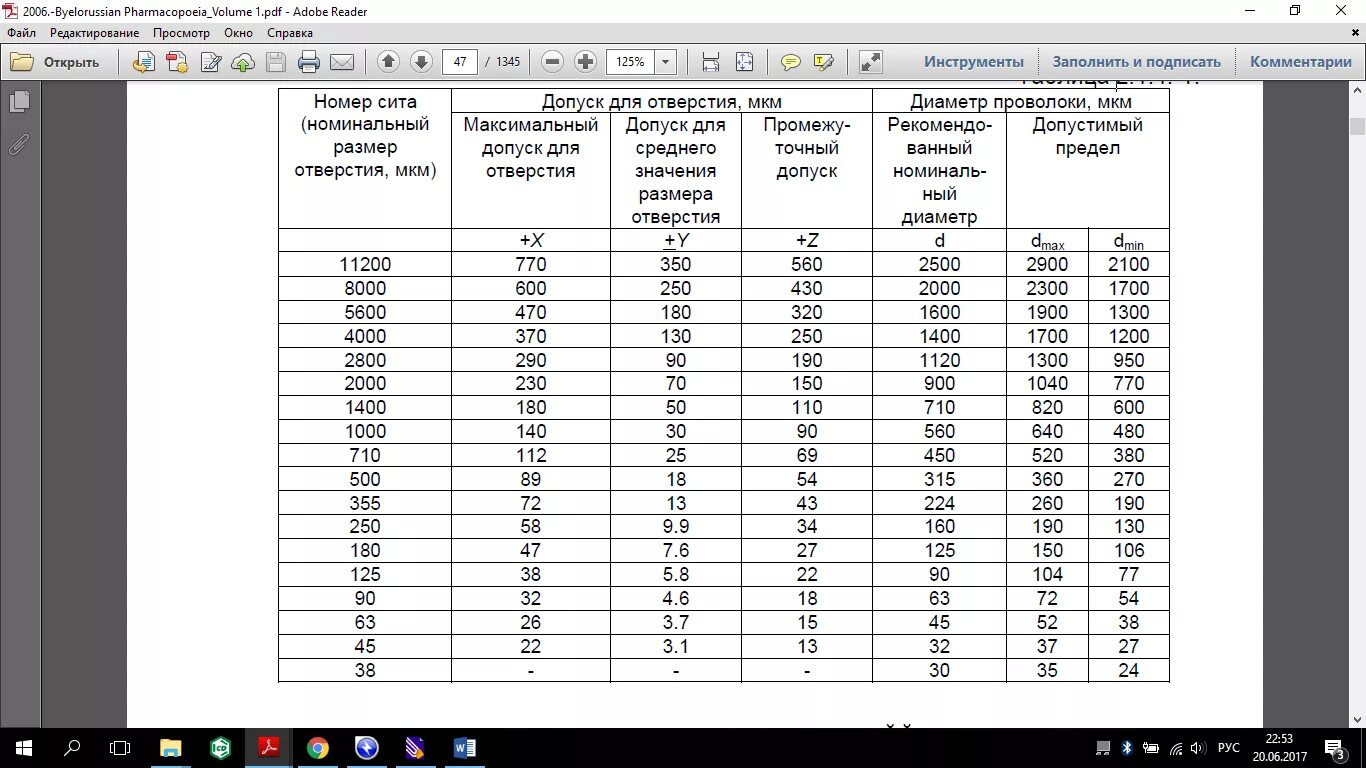Add a sticky note comment
This screenshot has height=768, width=1366.
tap(791, 62)
